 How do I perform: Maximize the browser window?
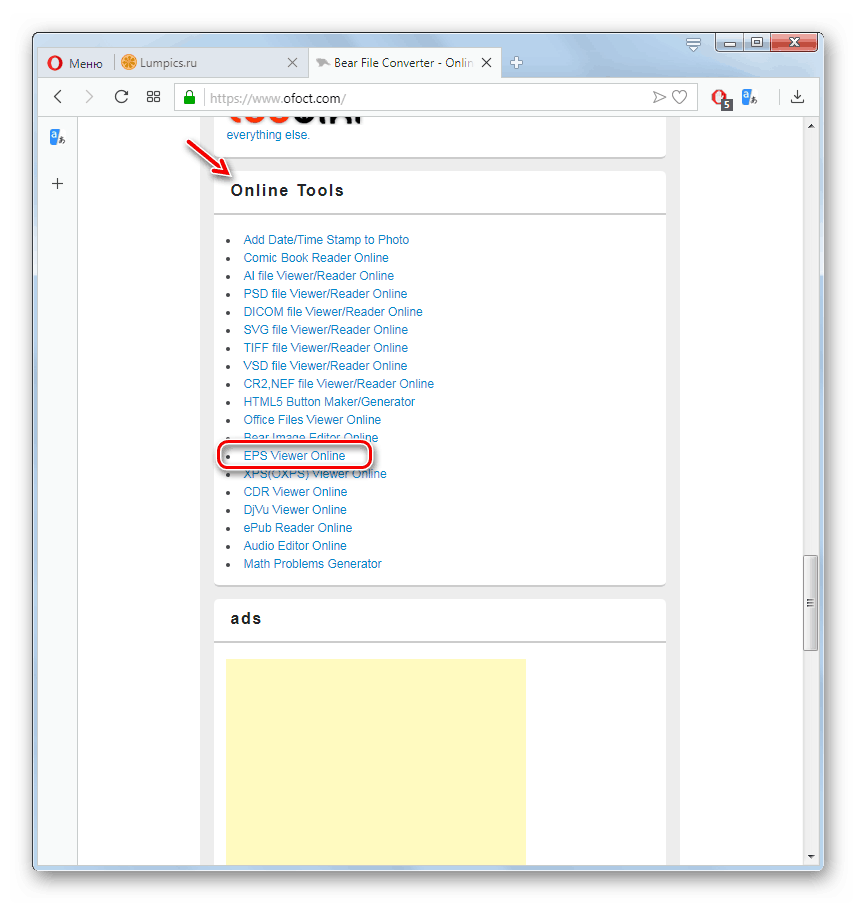[757, 43]
